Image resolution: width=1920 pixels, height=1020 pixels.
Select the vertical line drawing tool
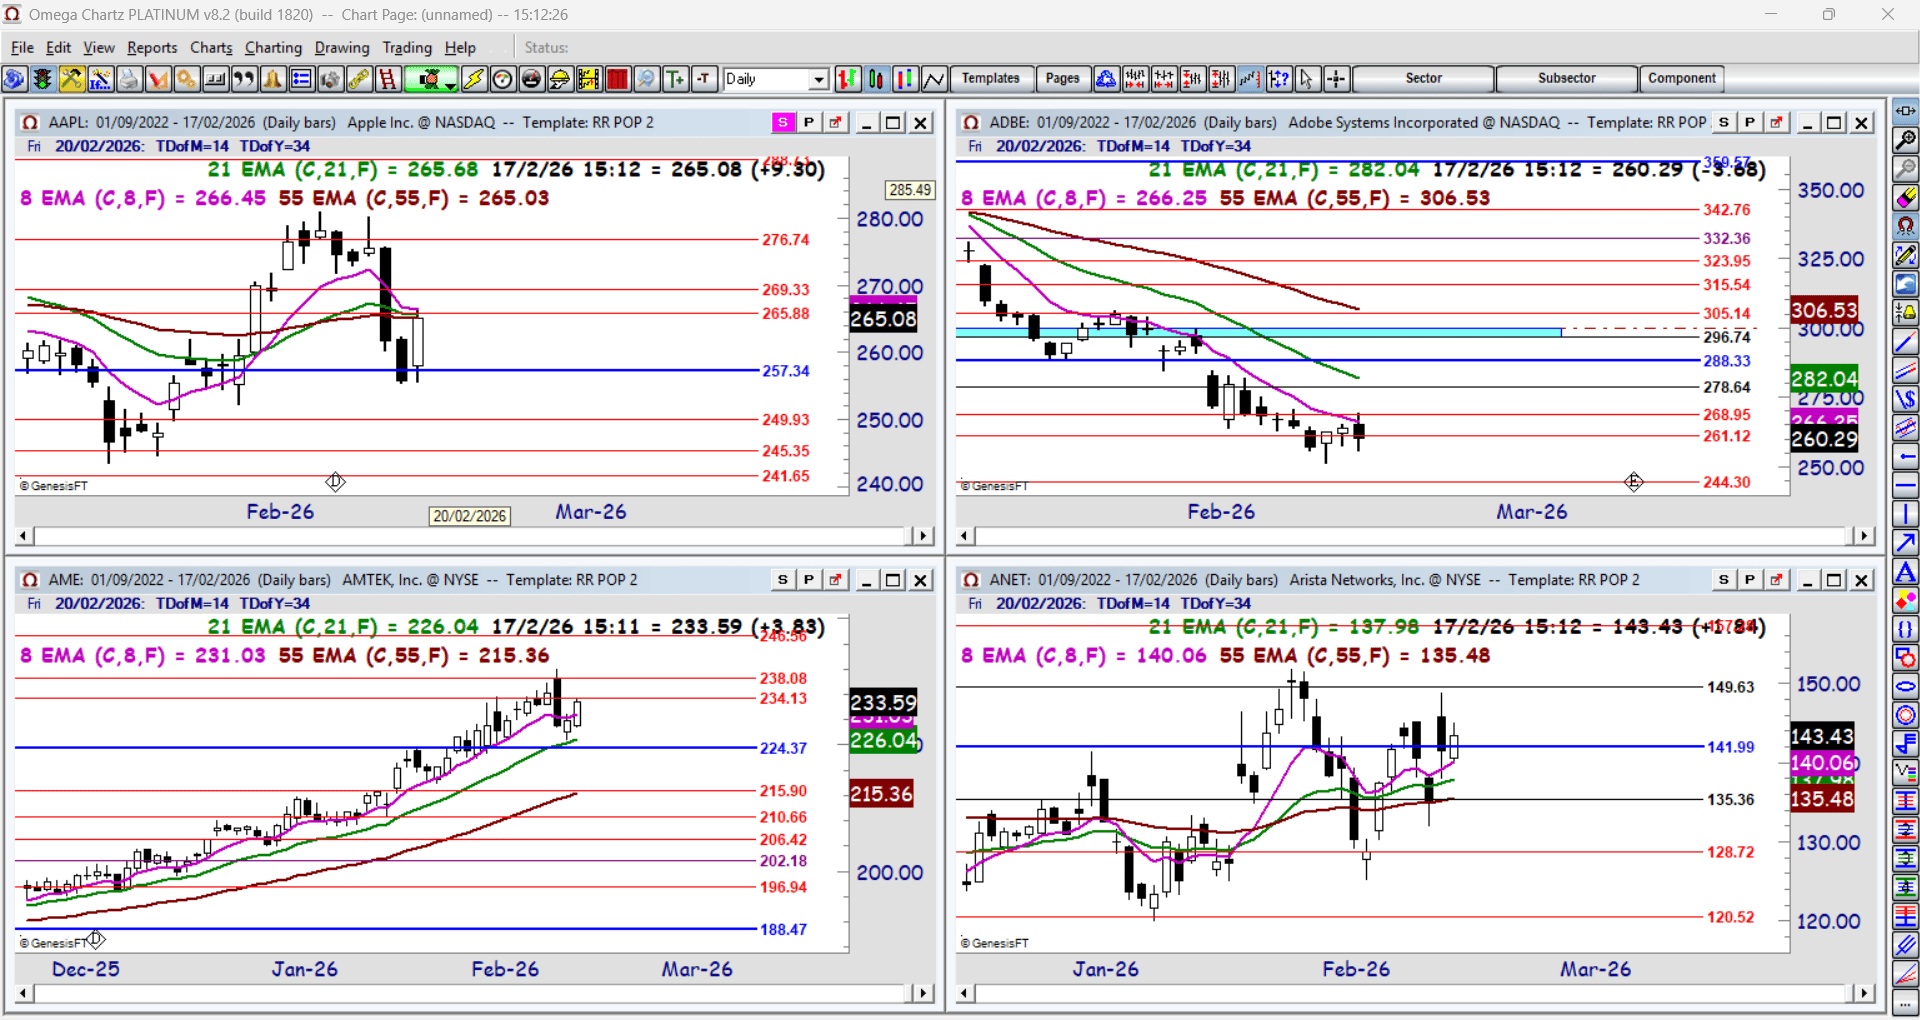(1906, 514)
